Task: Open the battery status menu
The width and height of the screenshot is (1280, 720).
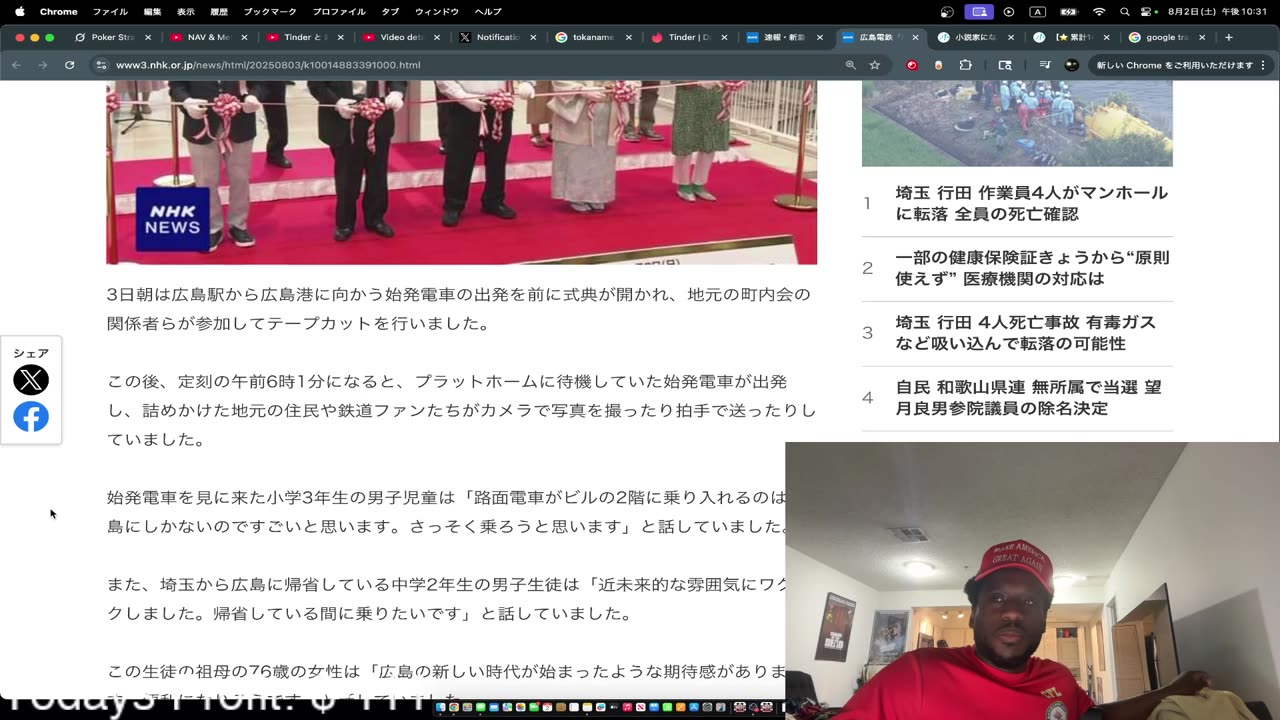Action: pos(1068,12)
